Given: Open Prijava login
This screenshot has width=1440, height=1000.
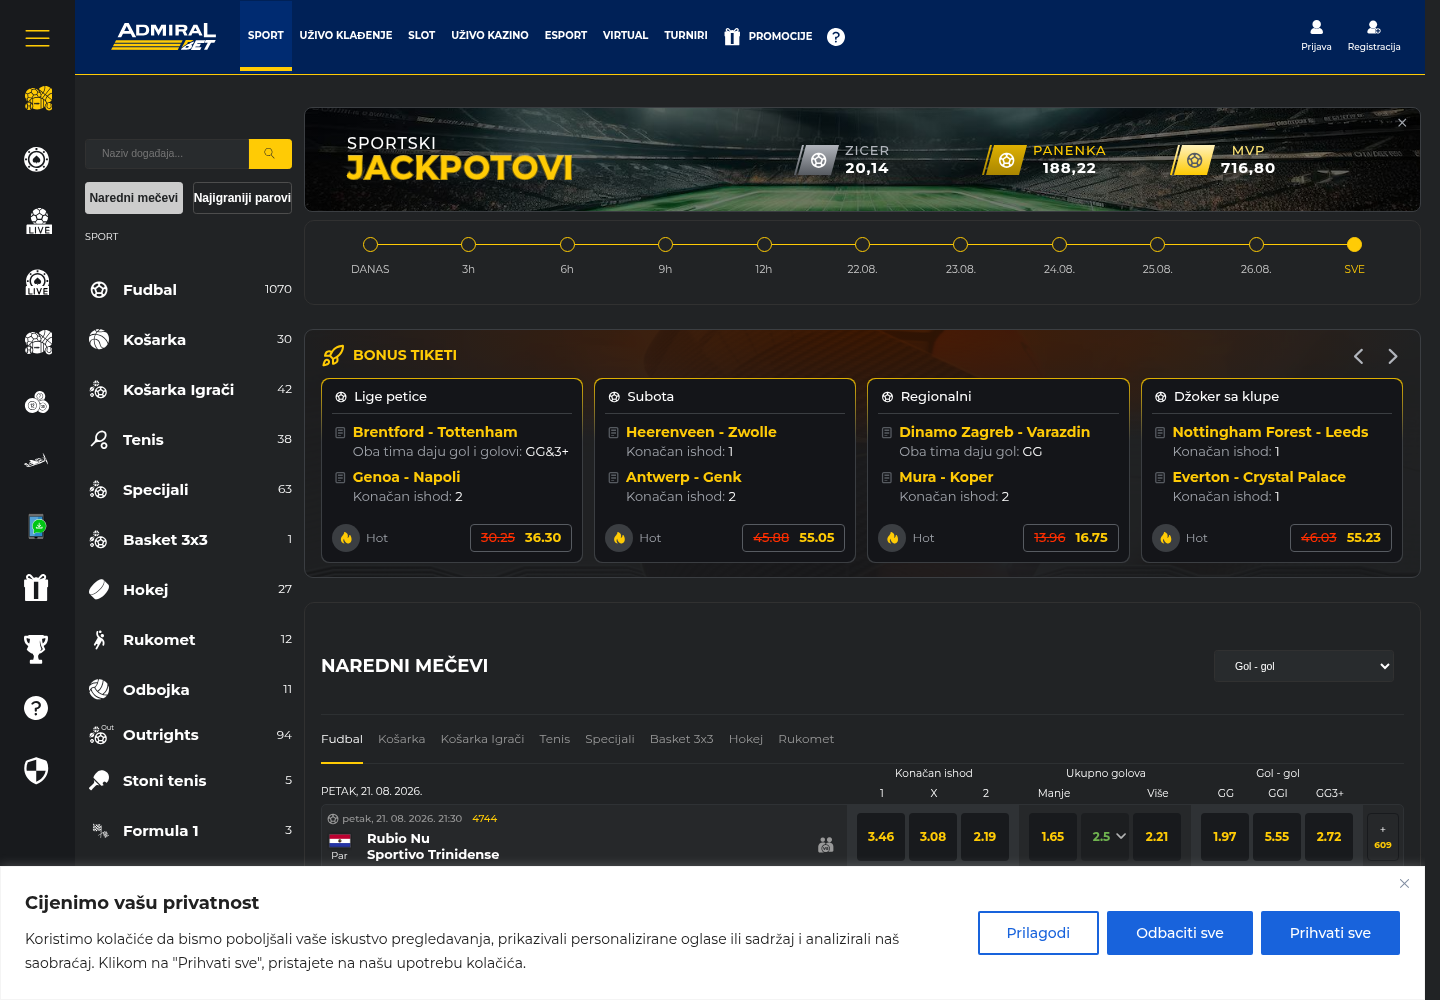Looking at the screenshot, I should pyautogui.click(x=1316, y=36).
